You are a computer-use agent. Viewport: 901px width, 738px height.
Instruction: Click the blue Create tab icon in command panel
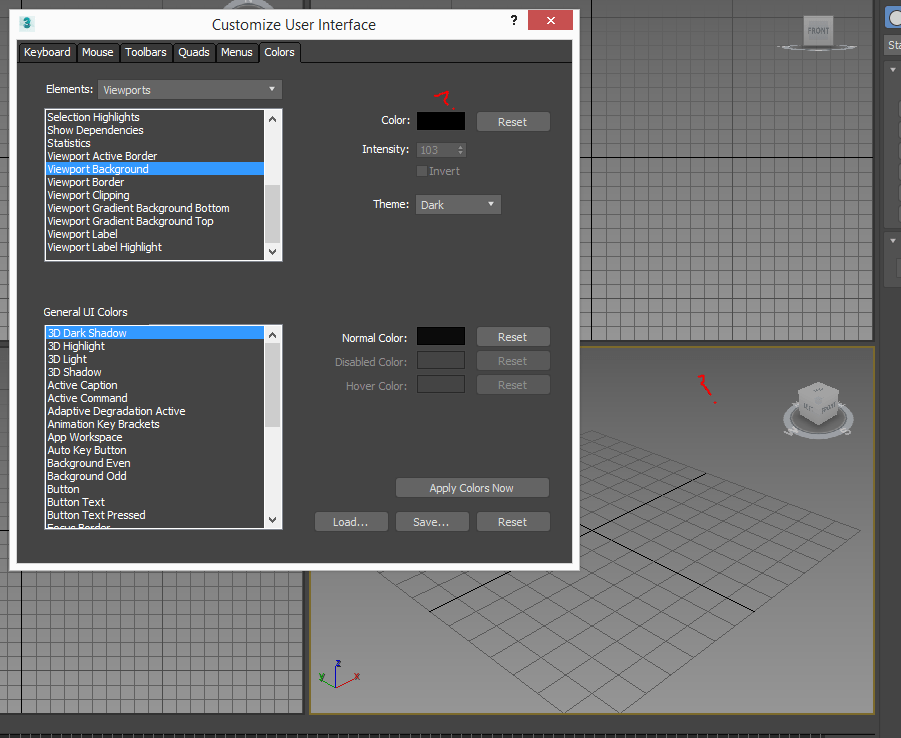[x=894, y=18]
